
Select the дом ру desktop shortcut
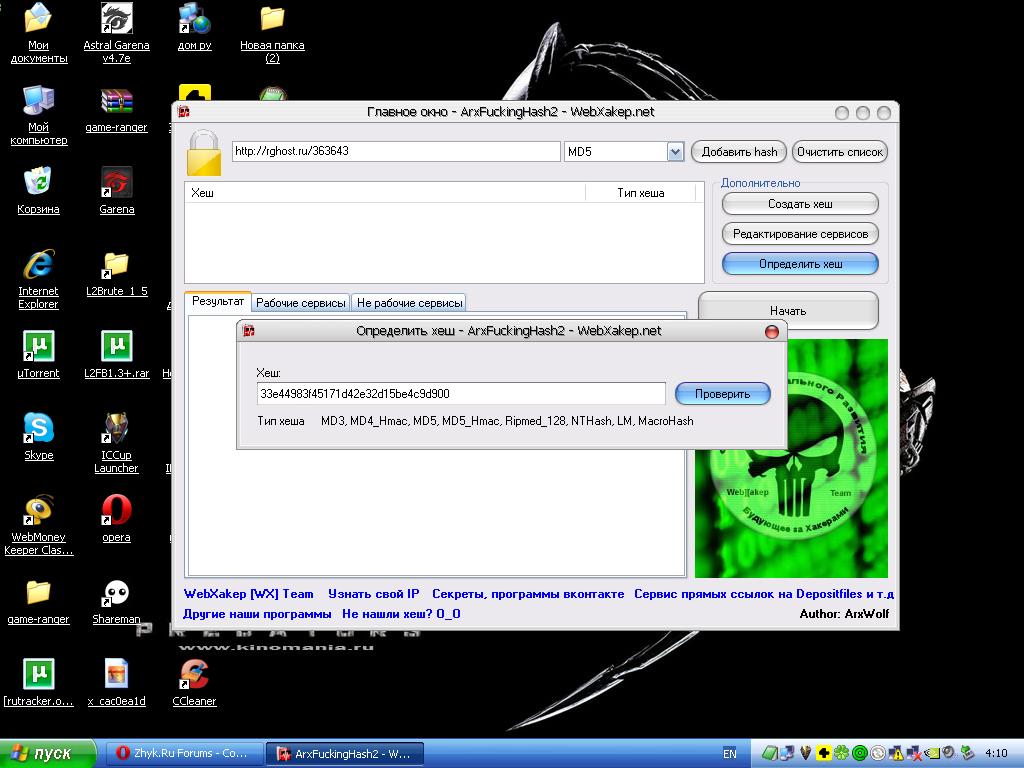click(195, 27)
